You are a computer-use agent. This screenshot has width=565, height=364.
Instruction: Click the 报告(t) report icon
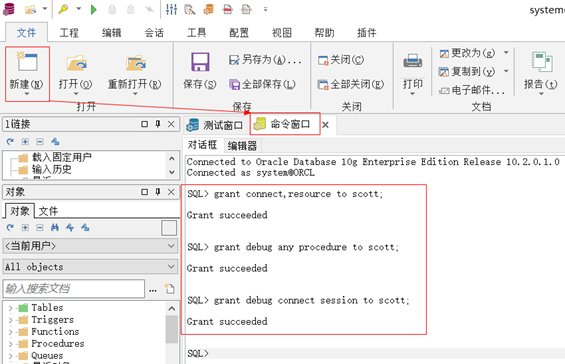[x=542, y=62]
